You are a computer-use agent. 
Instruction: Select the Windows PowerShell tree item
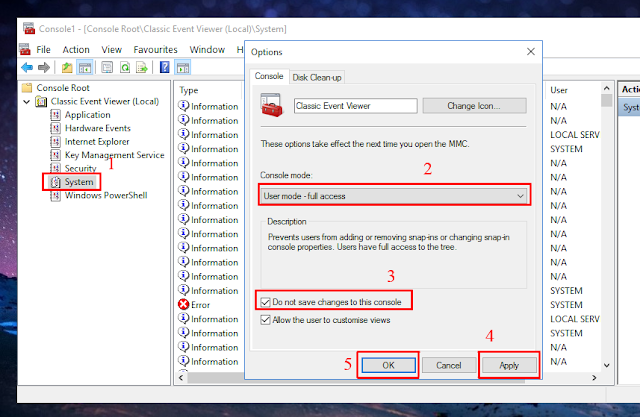106,195
